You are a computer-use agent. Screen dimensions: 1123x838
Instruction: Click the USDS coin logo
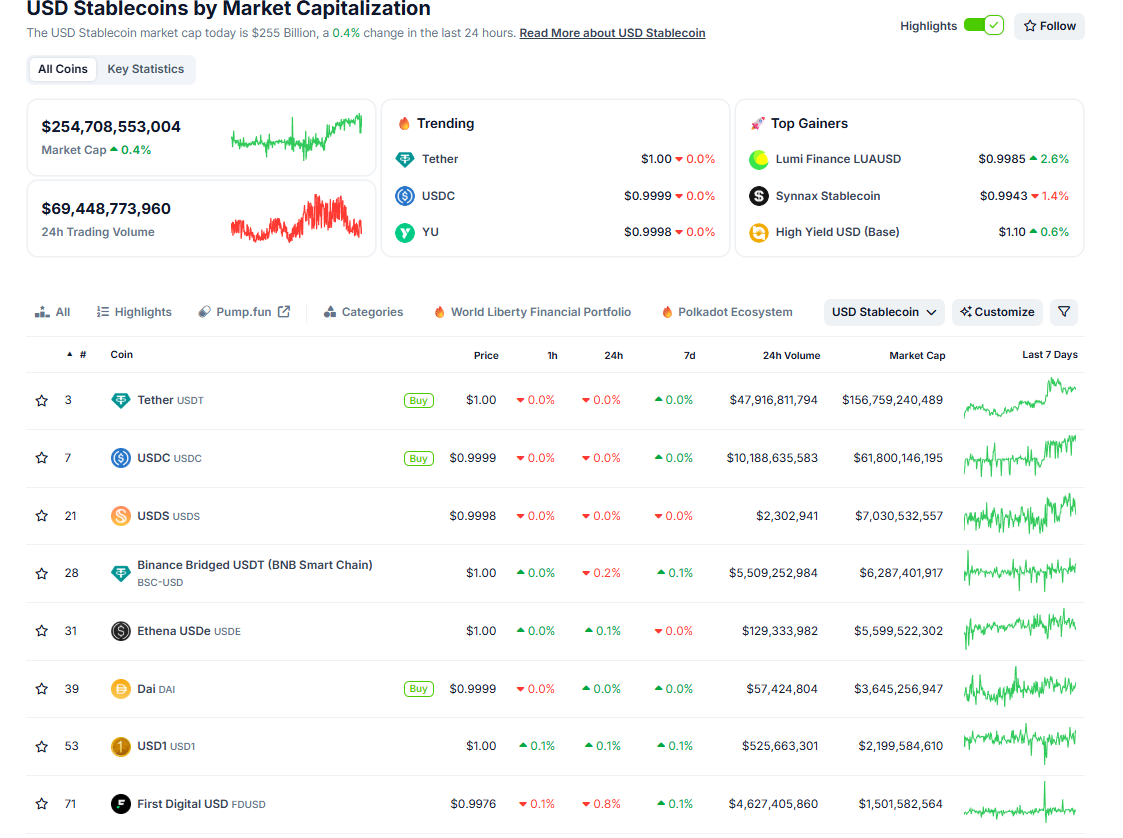click(120, 516)
